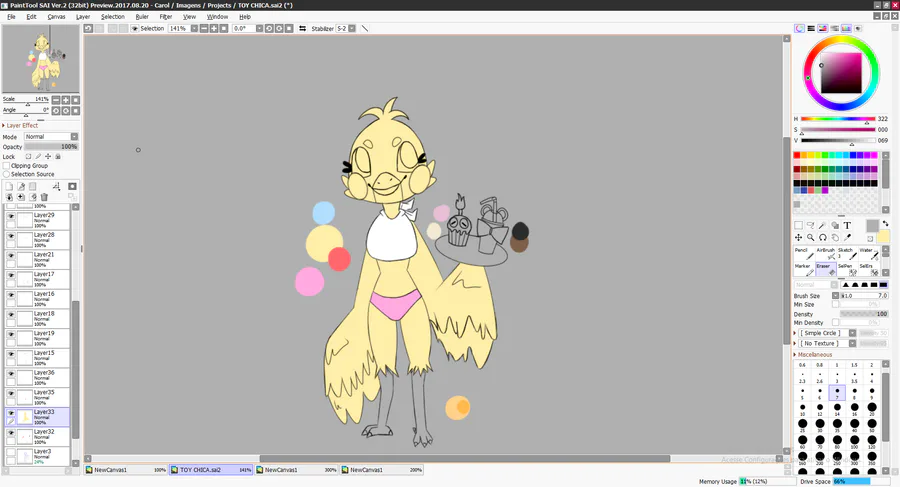The image size is (900, 487).
Task: Flip the view horizontally
Action: 302,28
